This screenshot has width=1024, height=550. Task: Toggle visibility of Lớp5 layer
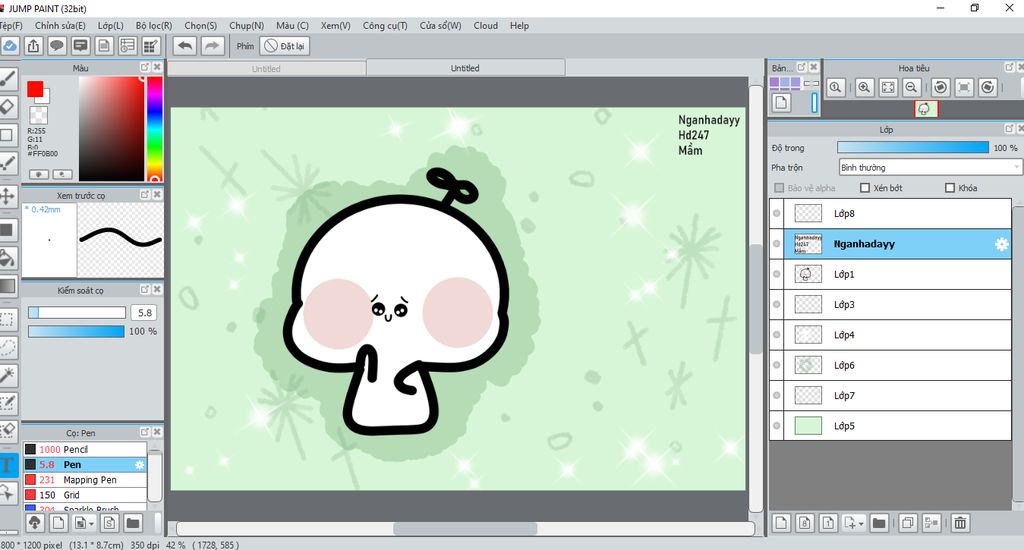click(x=776, y=426)
